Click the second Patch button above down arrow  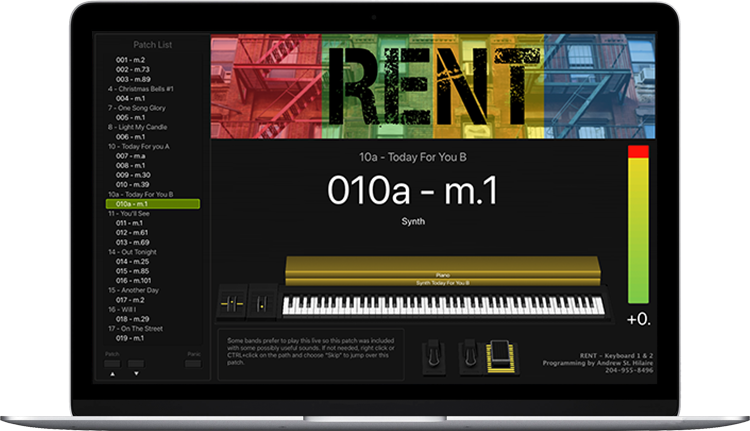tap(136, 364)
